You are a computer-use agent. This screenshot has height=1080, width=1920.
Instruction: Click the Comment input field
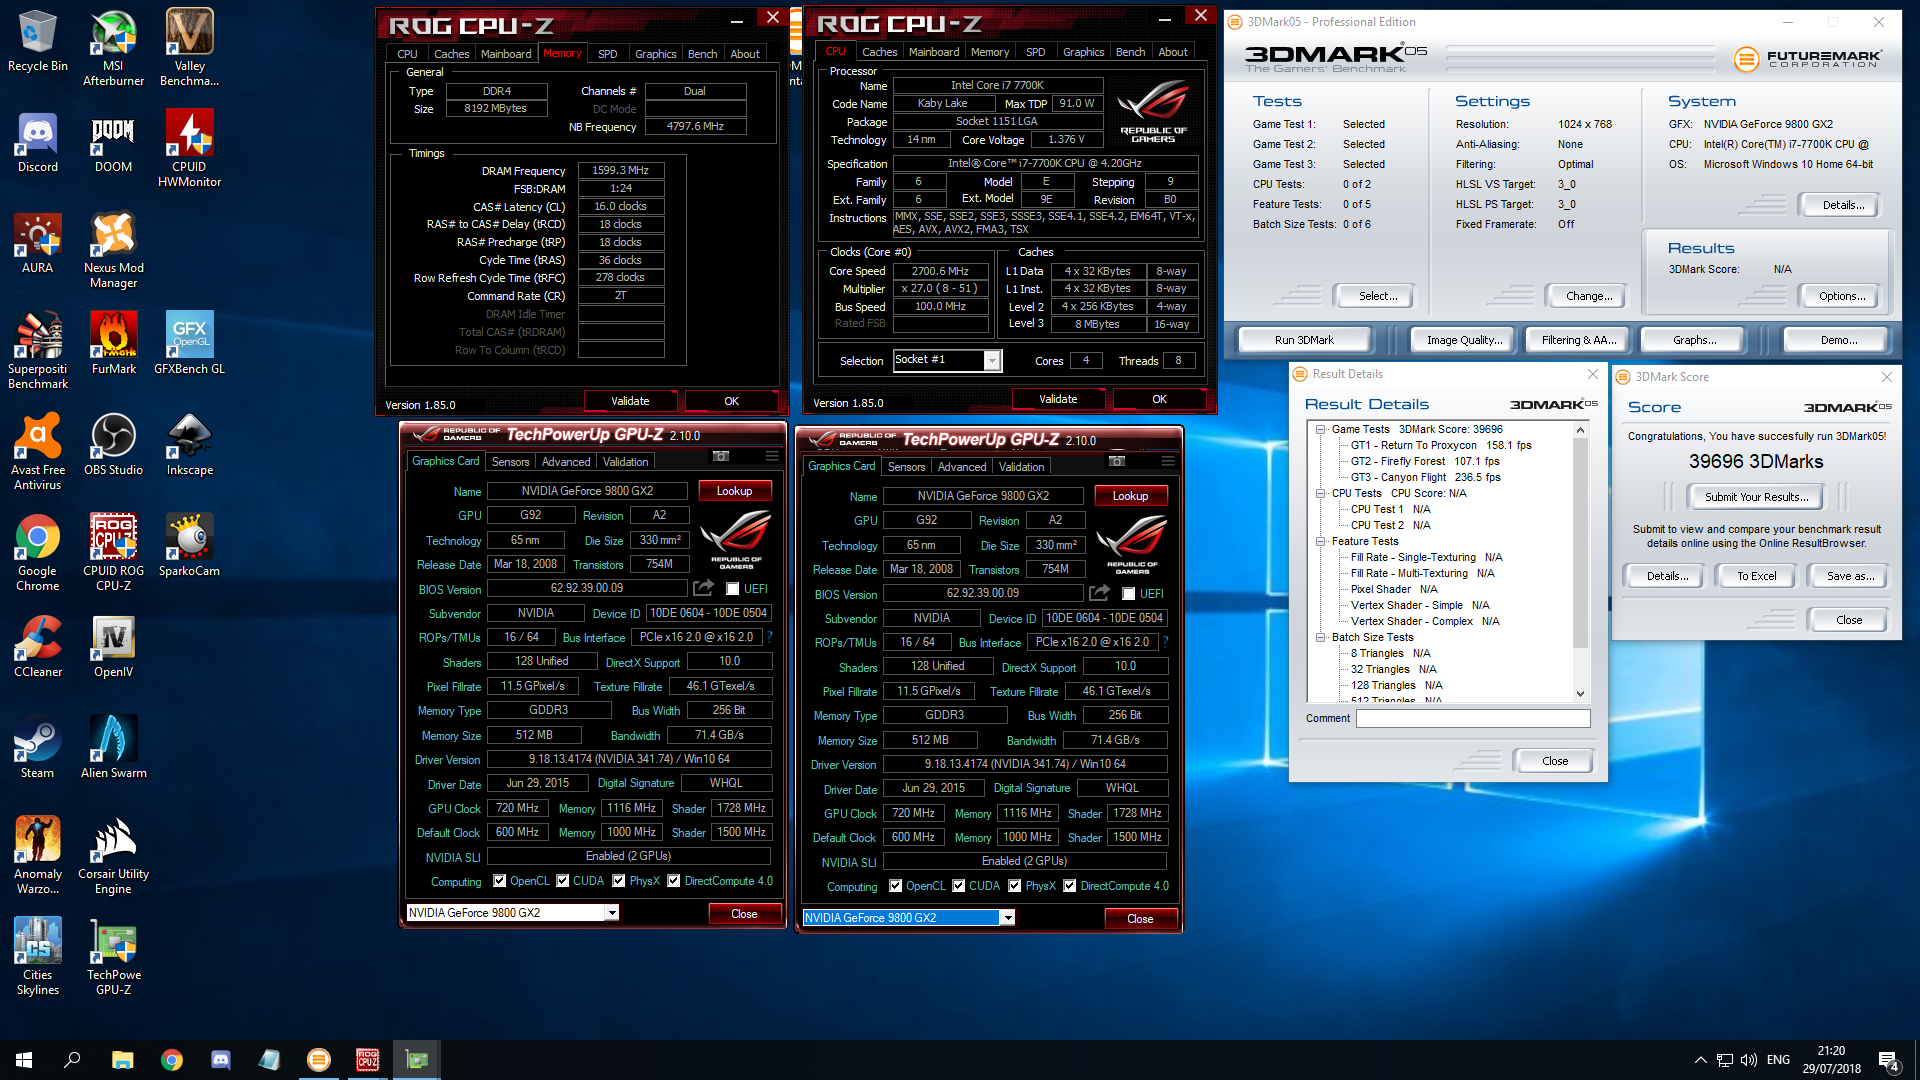(x=1472, y=718)
